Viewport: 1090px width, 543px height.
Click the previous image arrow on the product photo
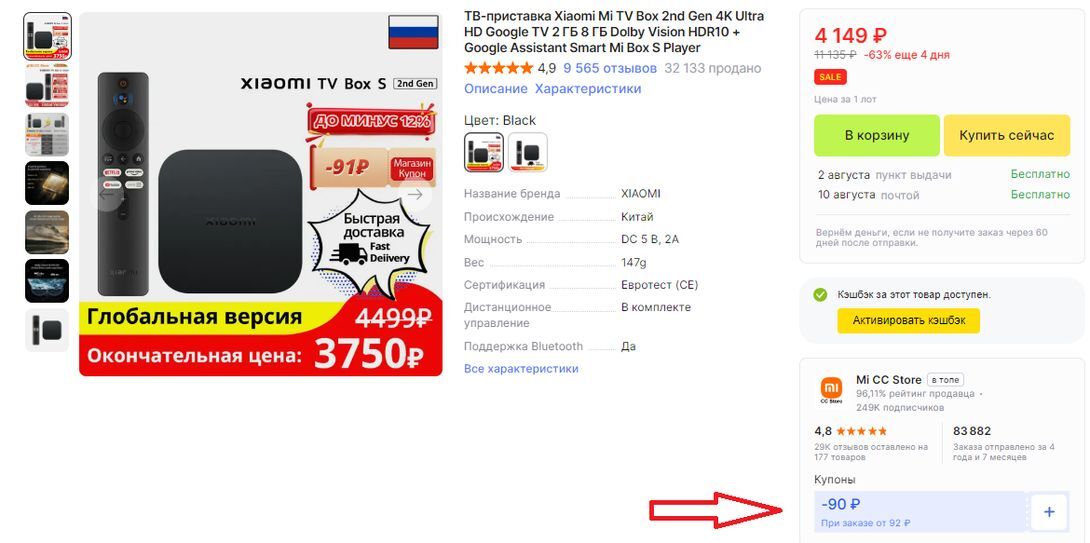[x=106, y=195]
